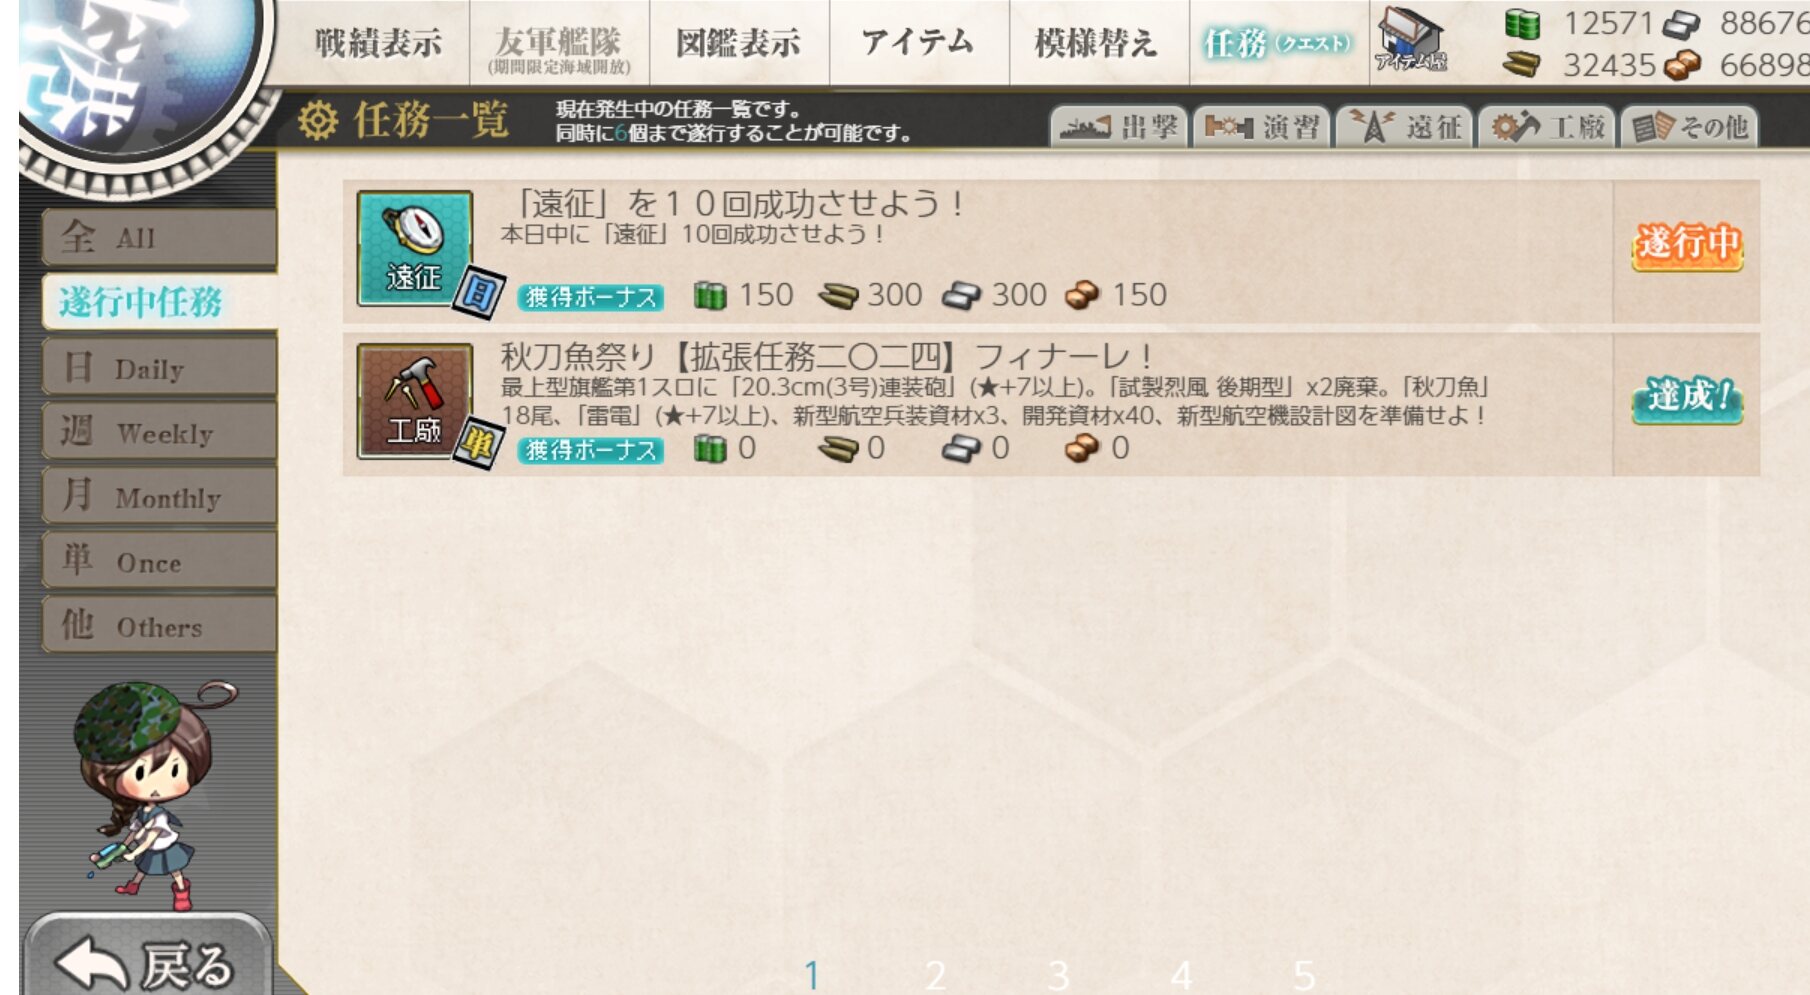This screenshot has width=1810, height=995.
Task: Click the 工廠 hammer quest icon
Action: (414, 401)
